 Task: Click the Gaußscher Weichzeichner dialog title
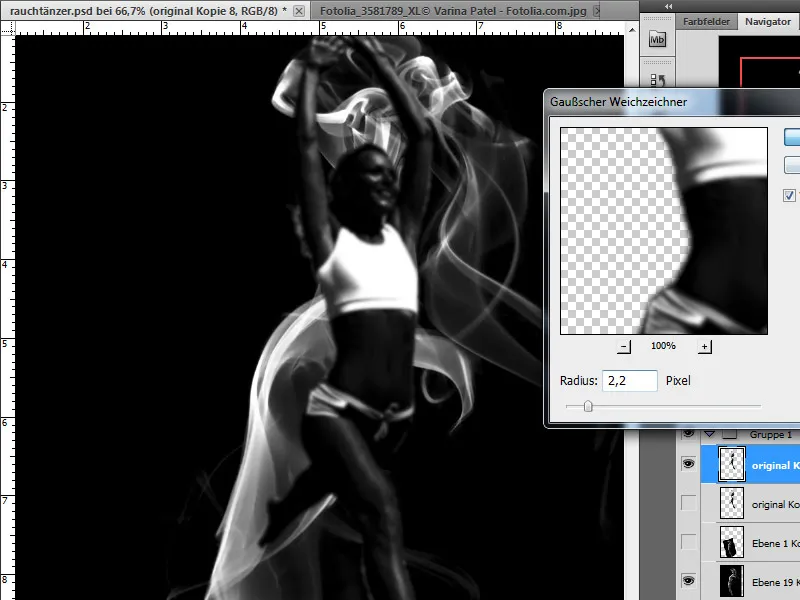618,102
